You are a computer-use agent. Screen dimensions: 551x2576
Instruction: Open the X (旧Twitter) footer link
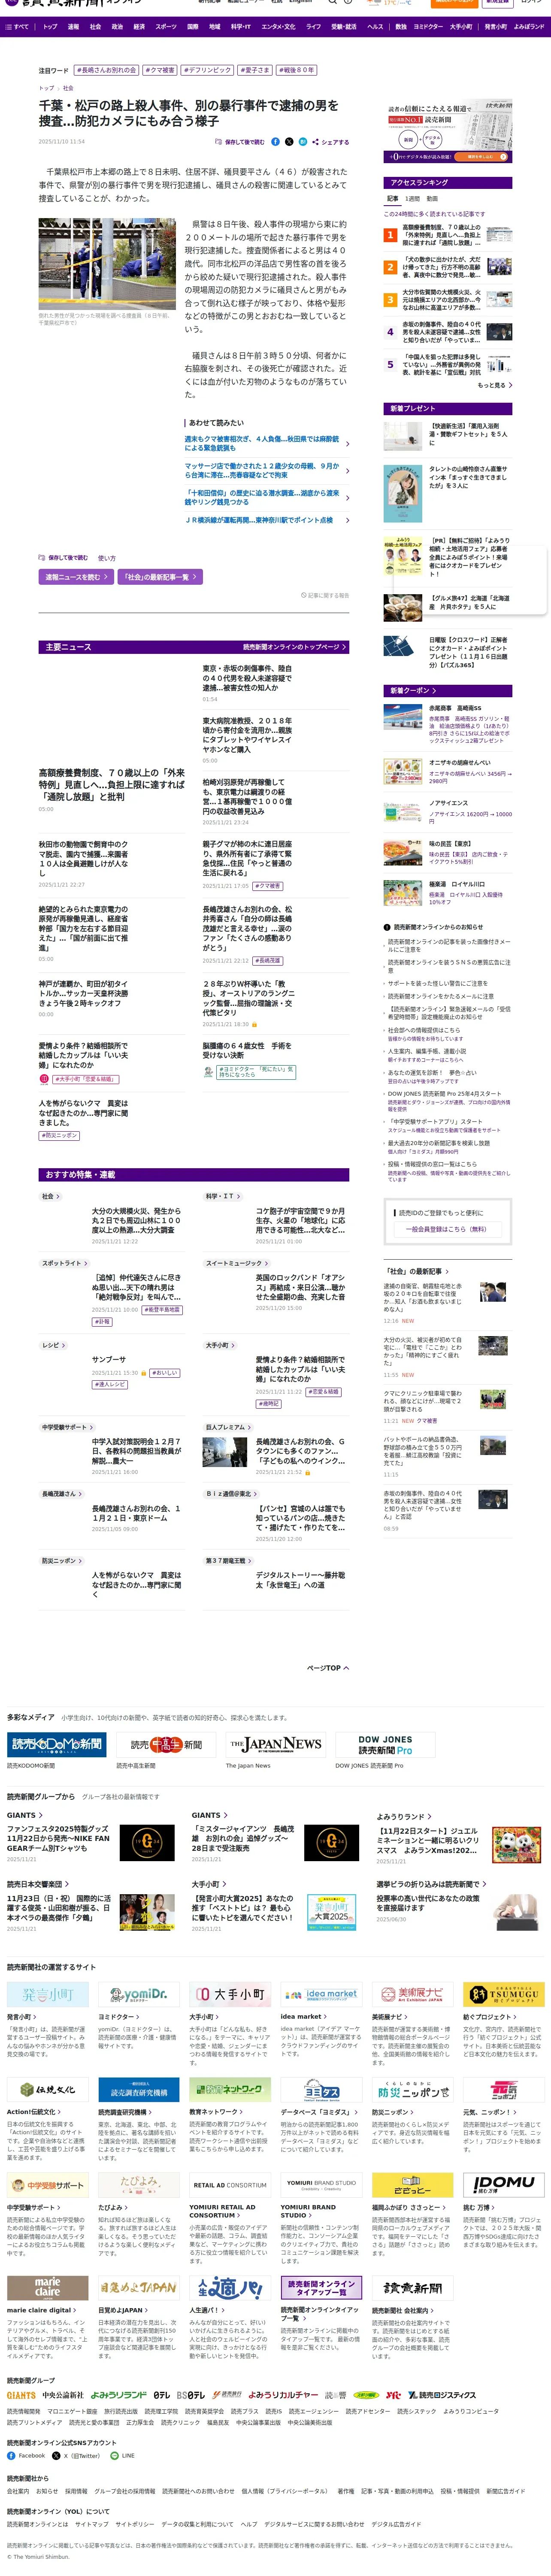(x=76, y=2455)
